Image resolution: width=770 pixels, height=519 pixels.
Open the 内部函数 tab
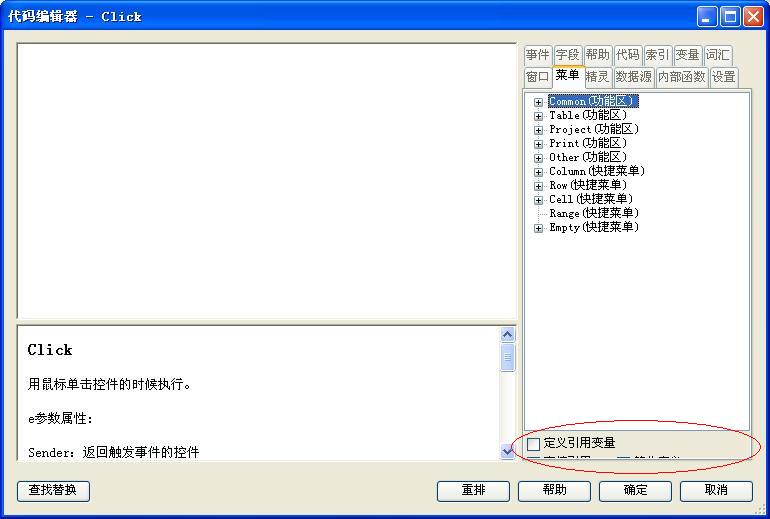point(681,77)
